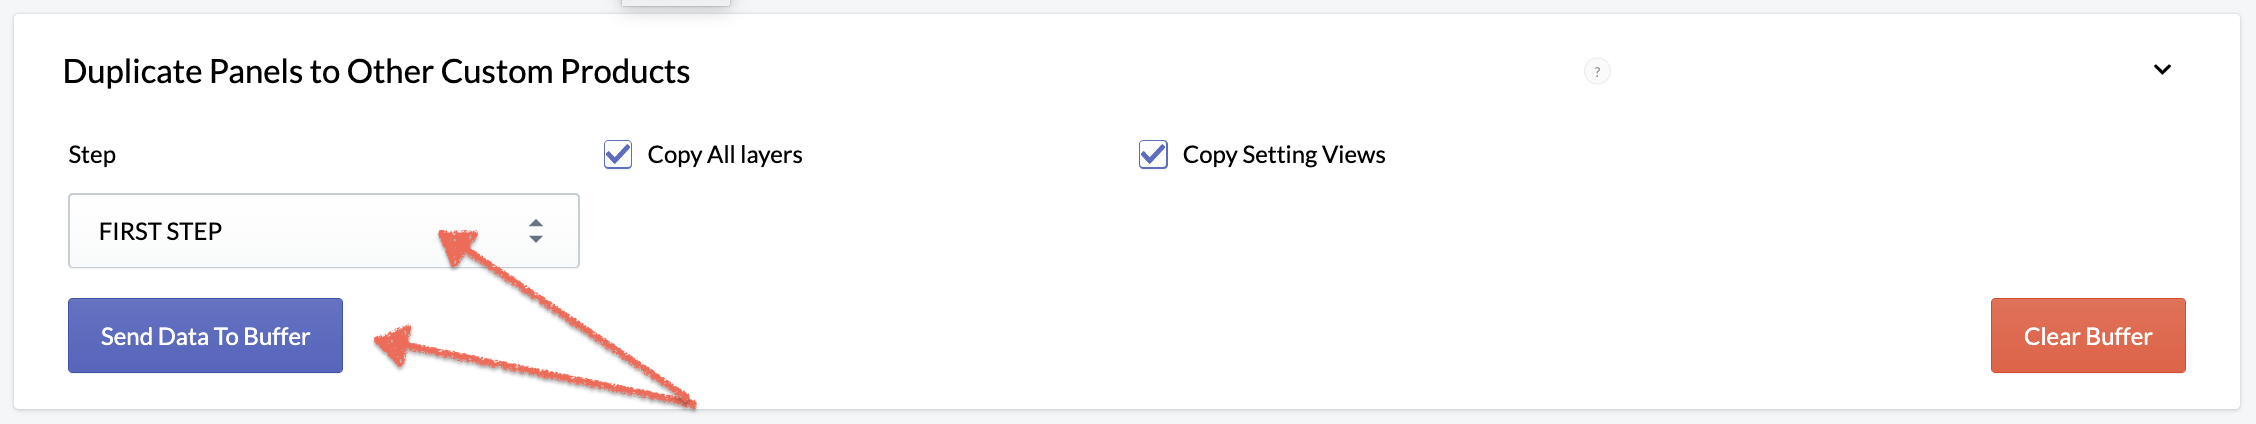
Task: Click the Step select up-down arrows
Action: (x=536, y=231)
